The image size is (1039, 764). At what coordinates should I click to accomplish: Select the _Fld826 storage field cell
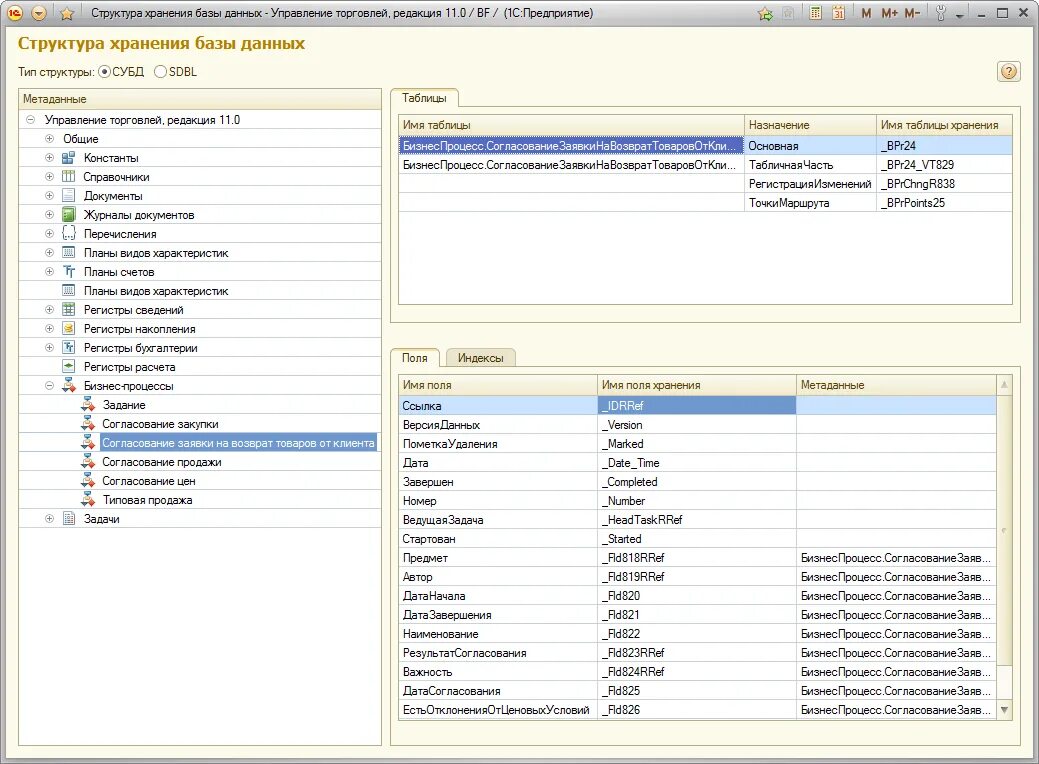696,710
